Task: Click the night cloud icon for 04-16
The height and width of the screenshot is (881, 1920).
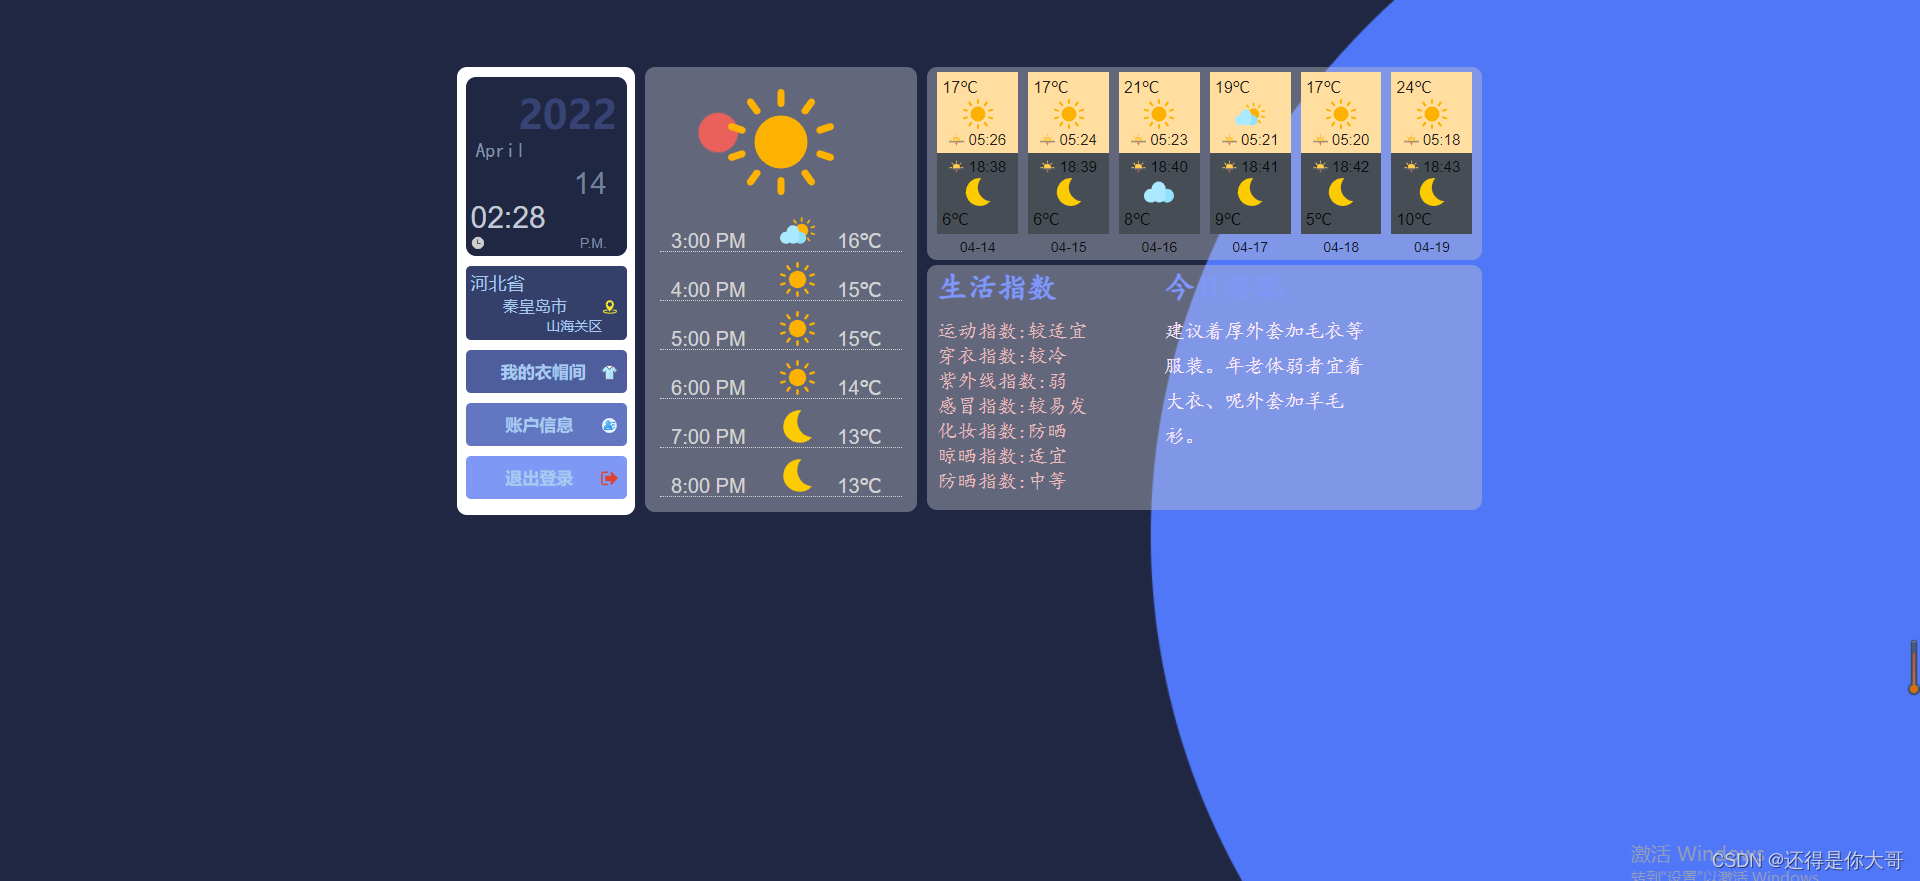Action: [1159, 192]
